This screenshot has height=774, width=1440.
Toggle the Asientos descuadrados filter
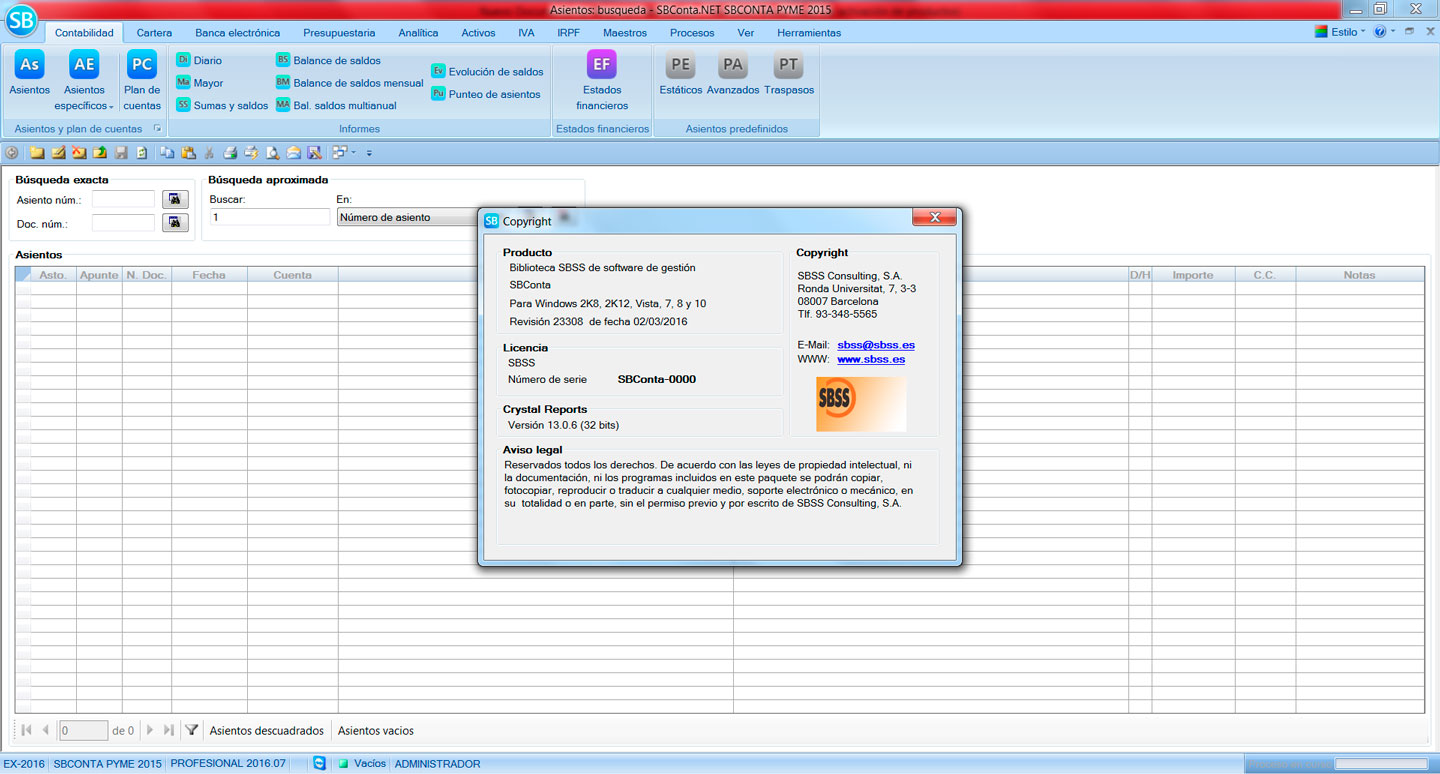[266, 731]
